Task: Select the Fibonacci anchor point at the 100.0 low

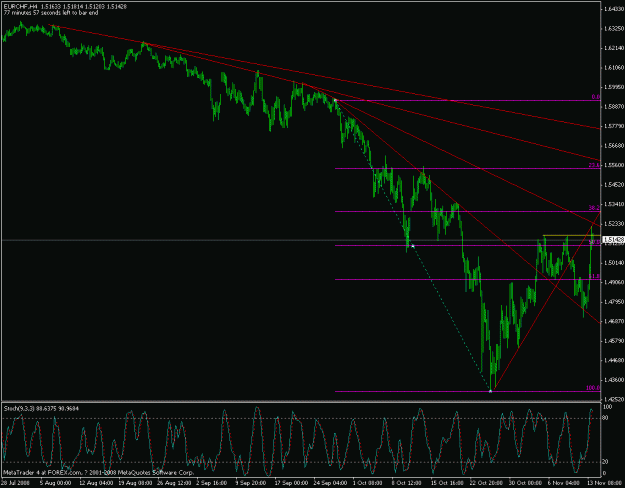Action: coord(490,391)
